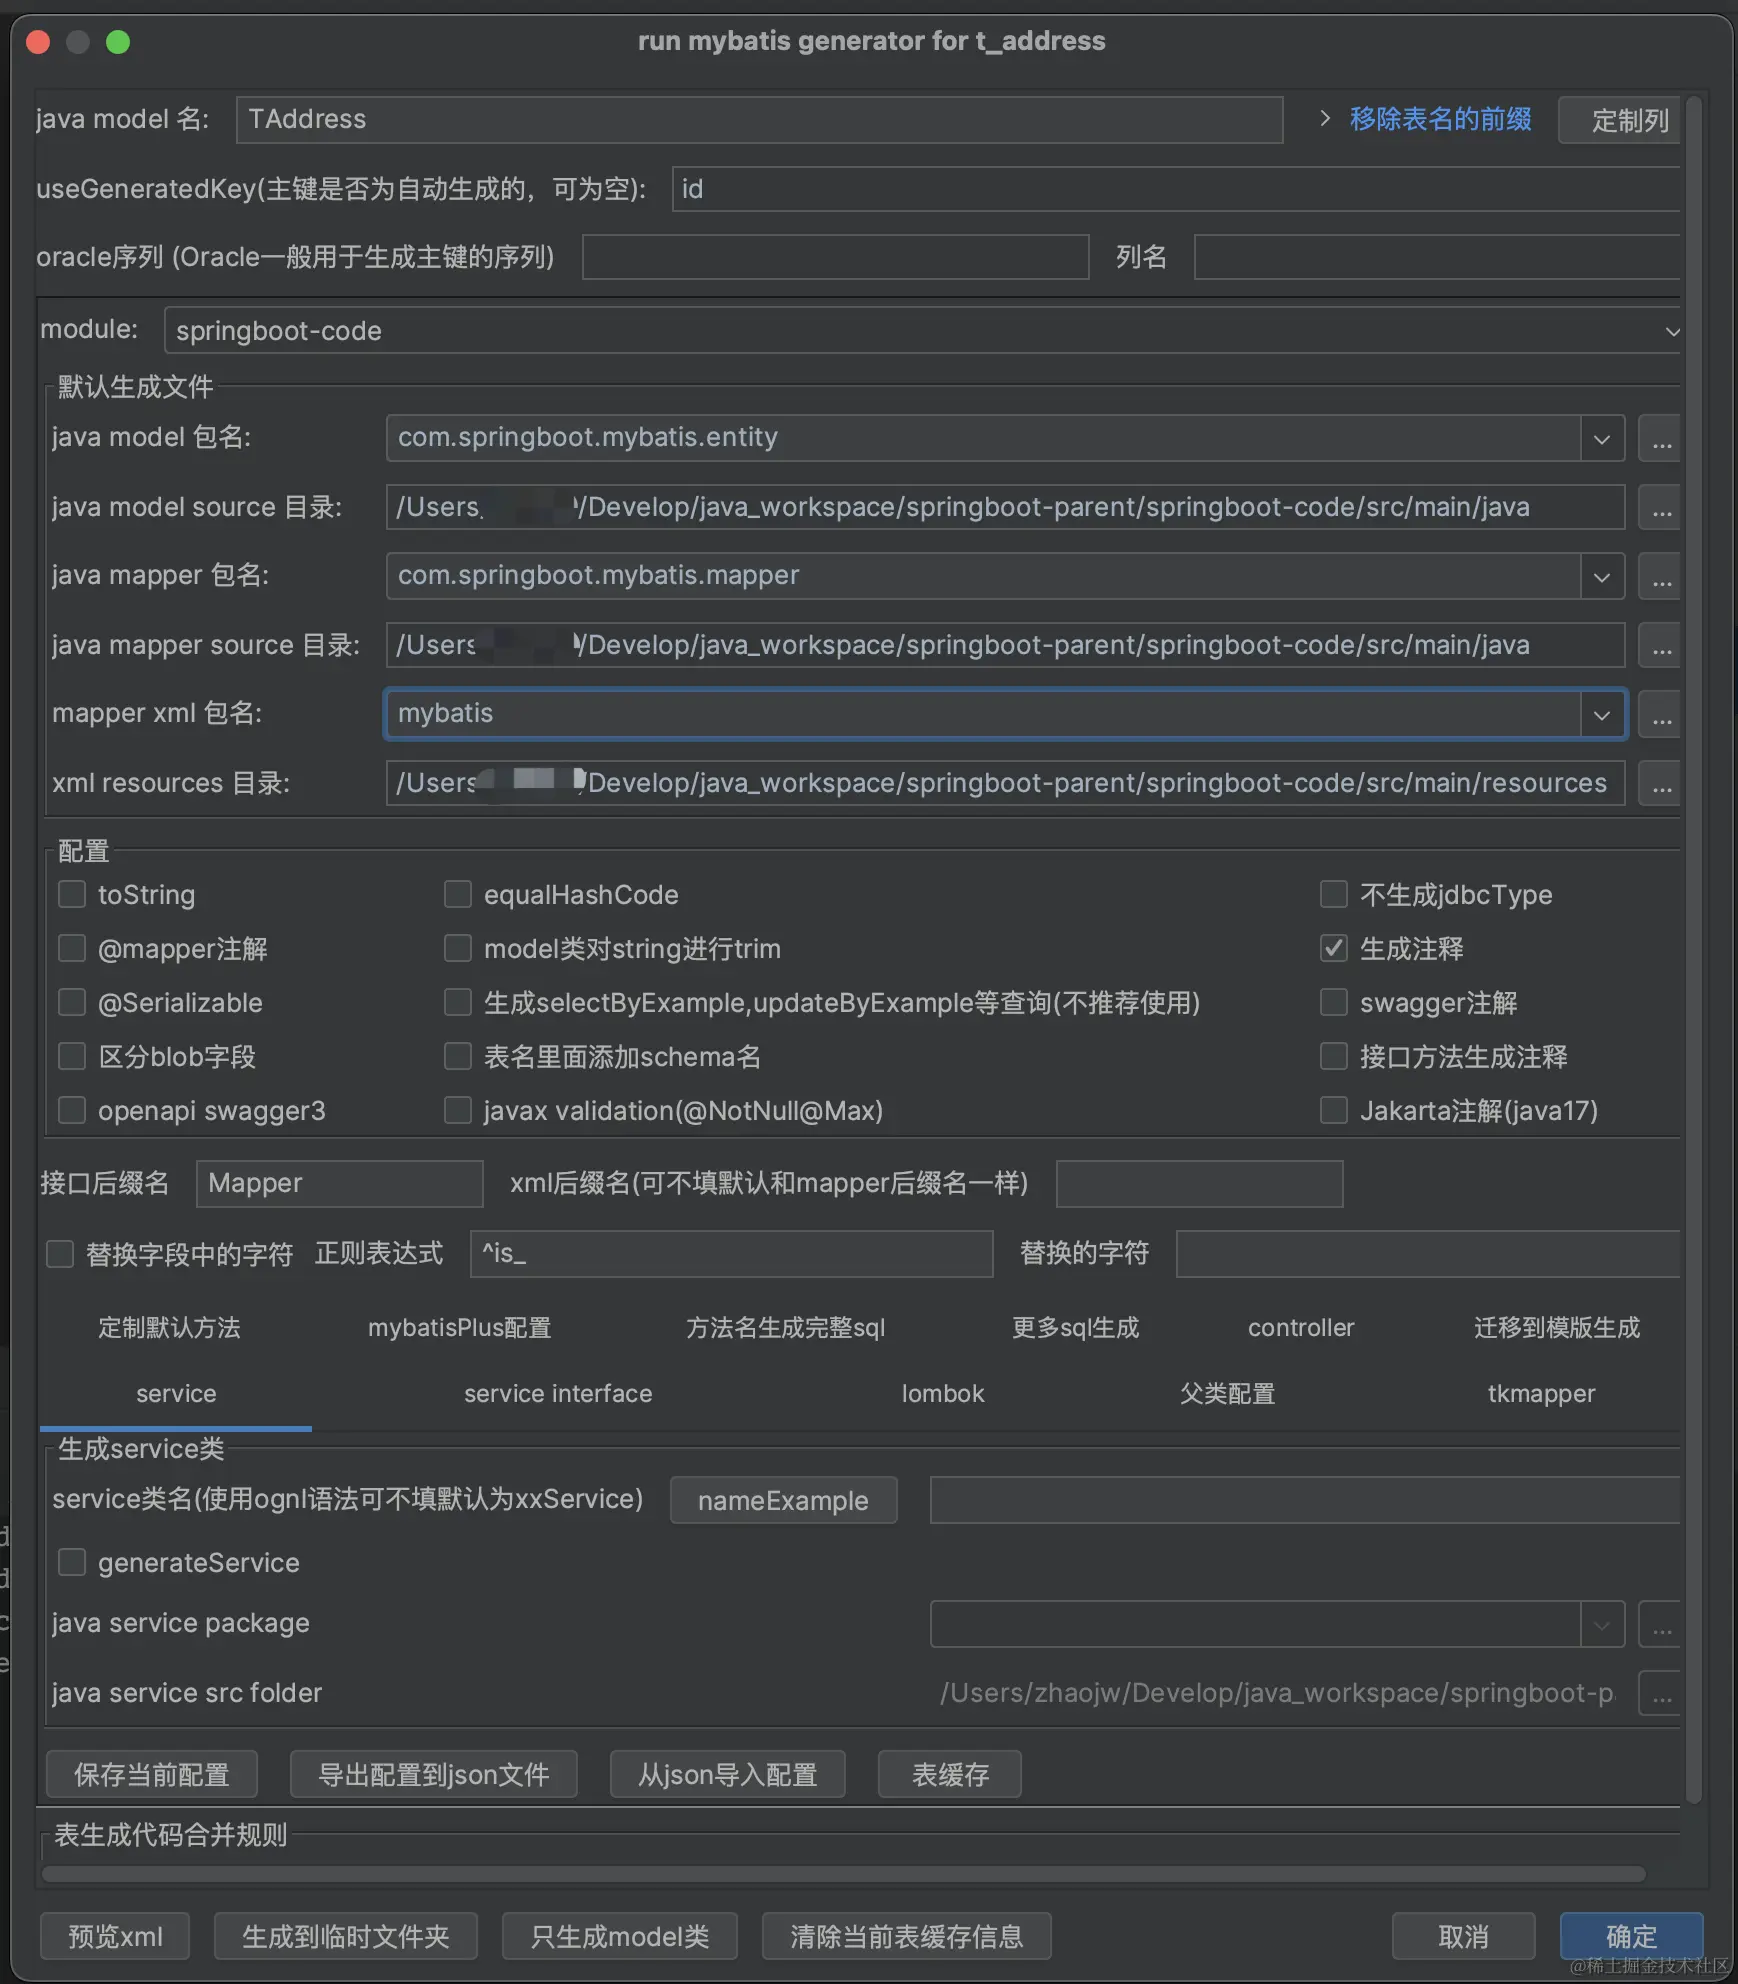Screen dimensions: 1738x1984
Task: Click 从json导入配置 button
Action: (x=727, y=1774)
